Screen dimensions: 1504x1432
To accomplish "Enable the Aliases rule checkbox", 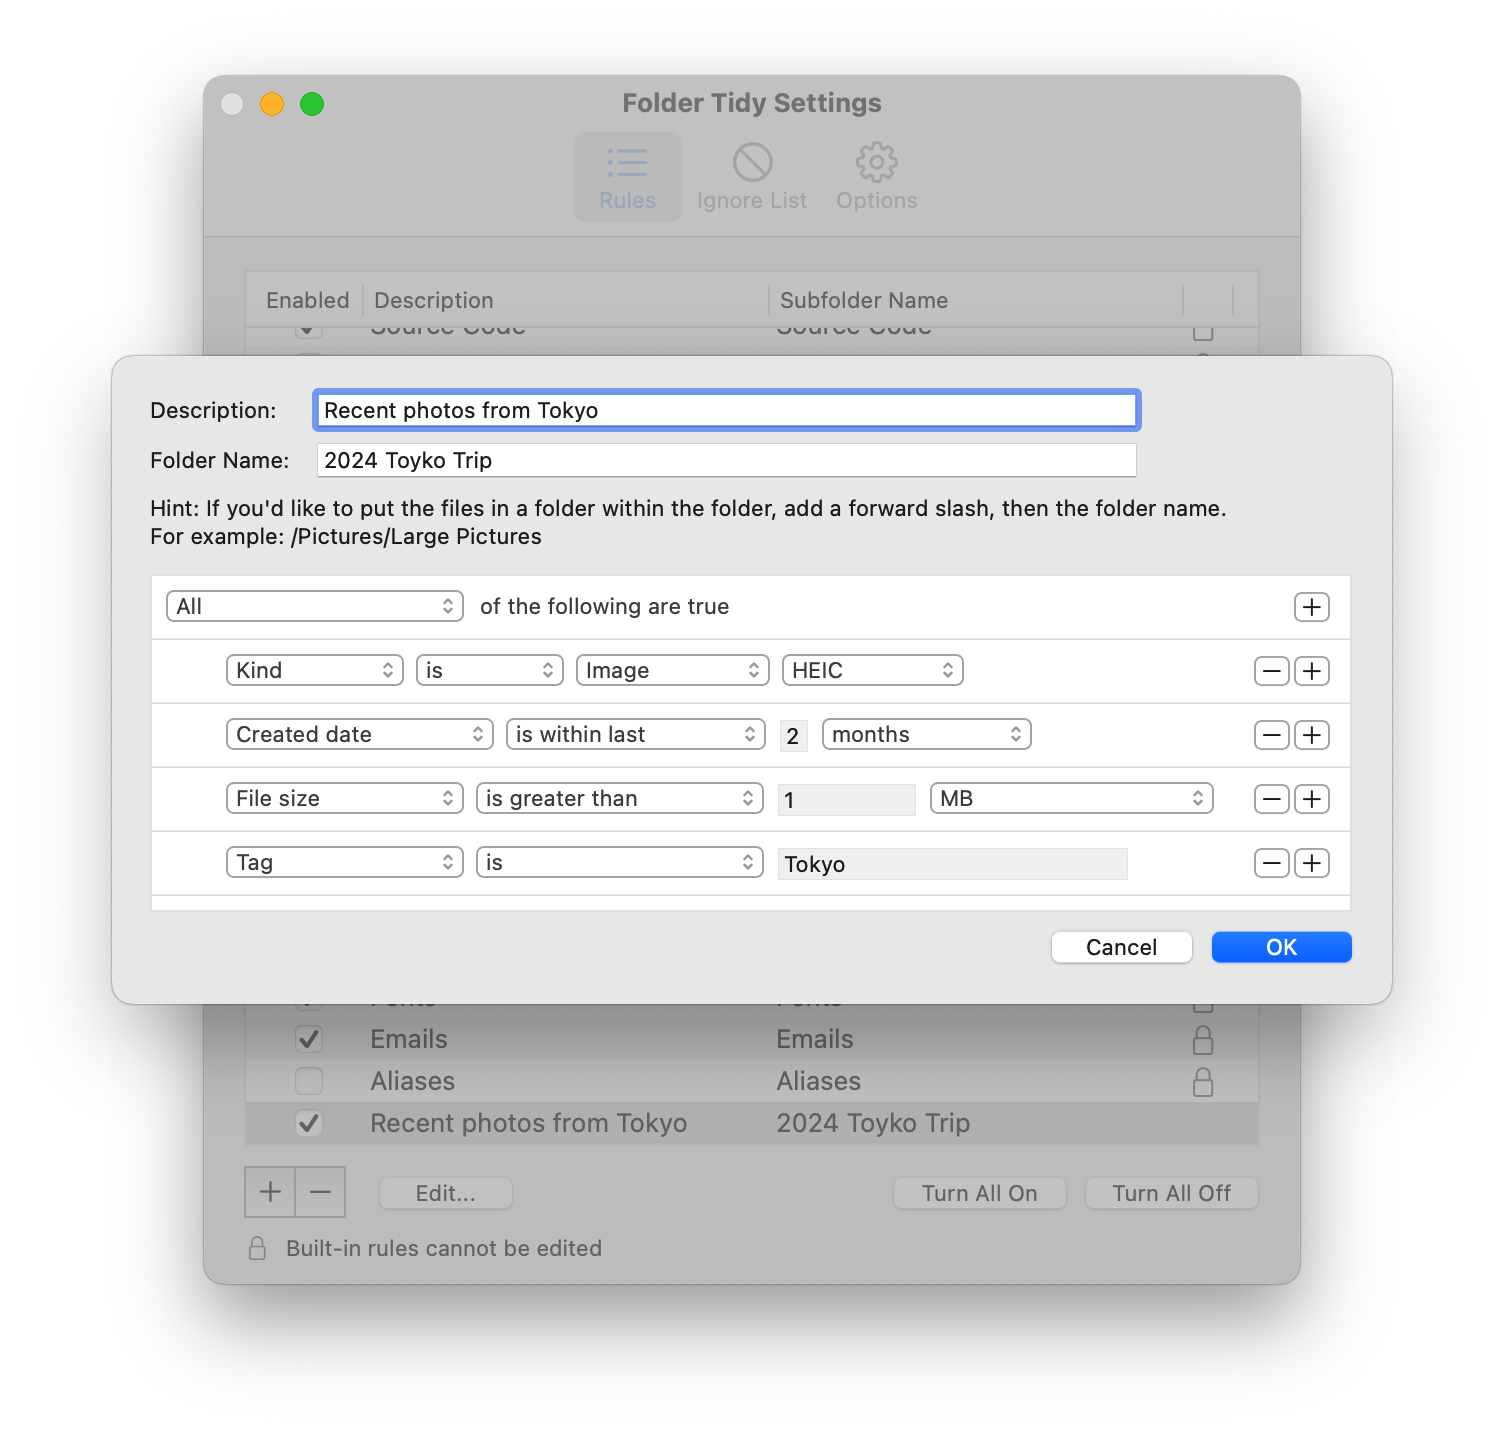I will (x=309, y=1081).
